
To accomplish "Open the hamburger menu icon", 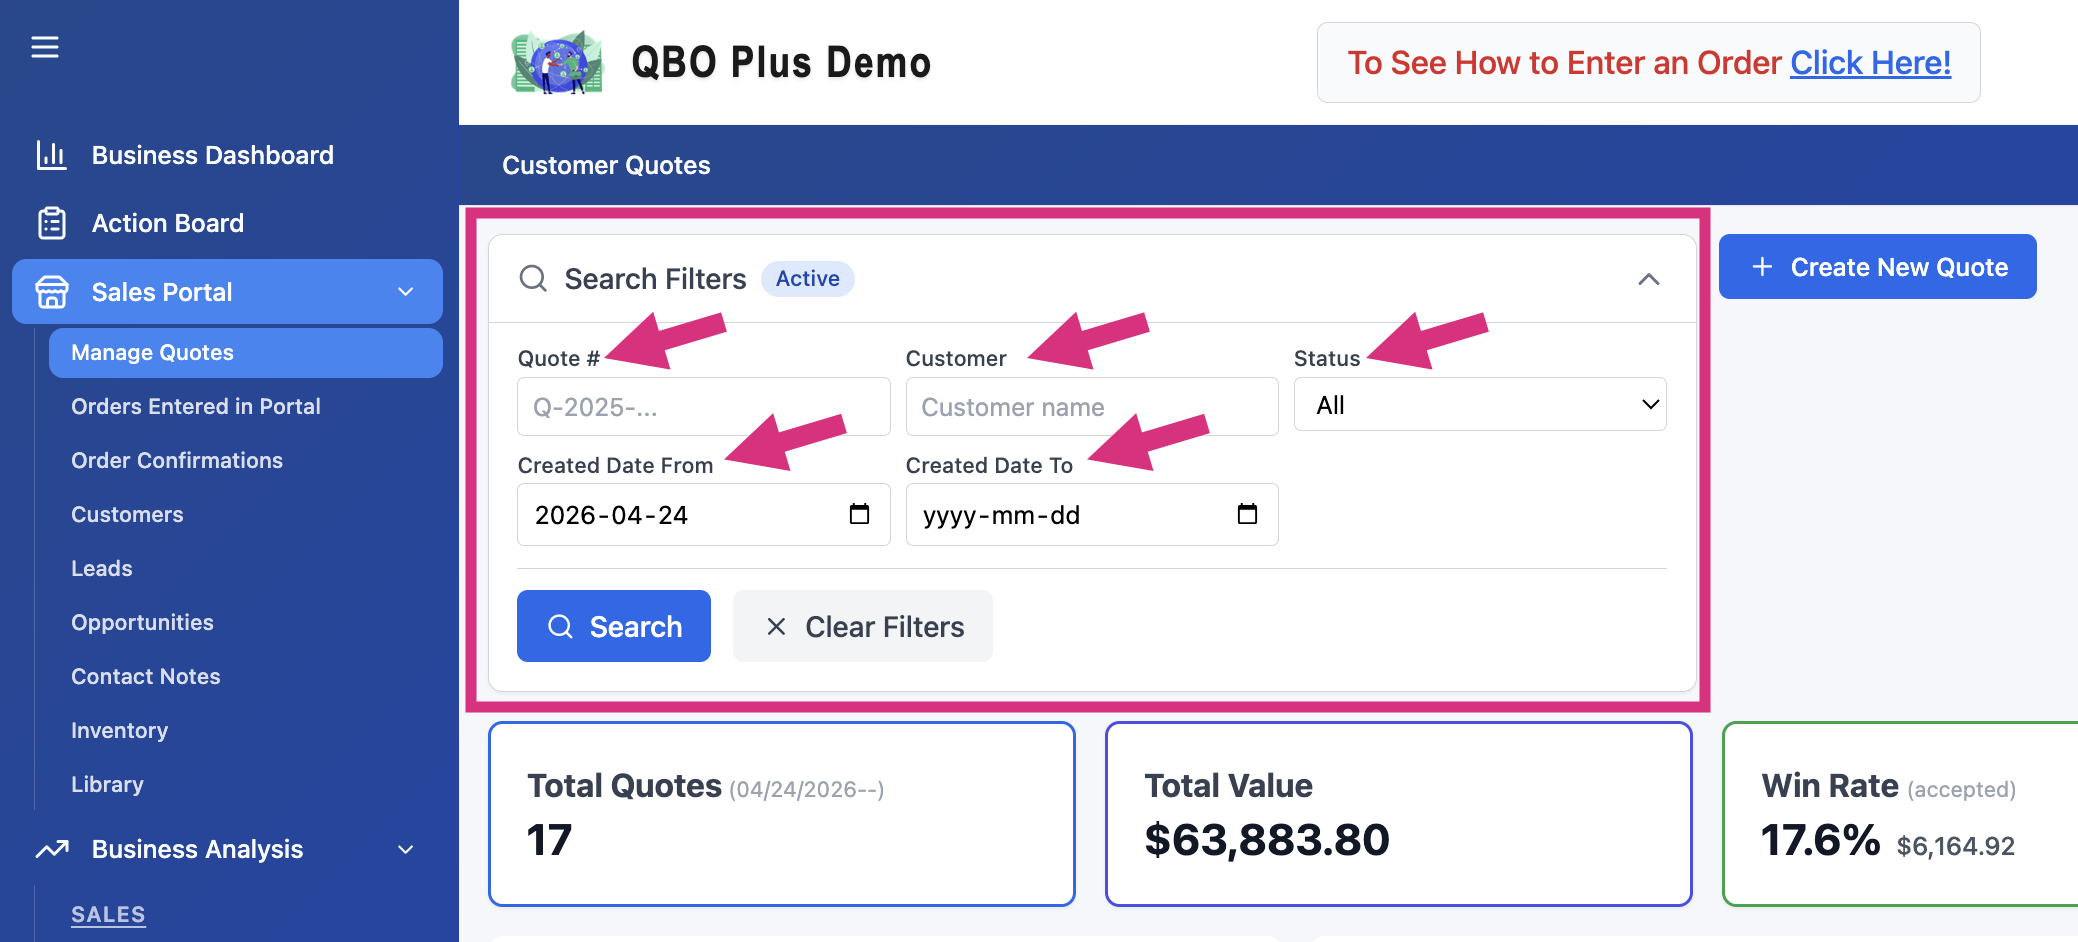I will [45, 47].
